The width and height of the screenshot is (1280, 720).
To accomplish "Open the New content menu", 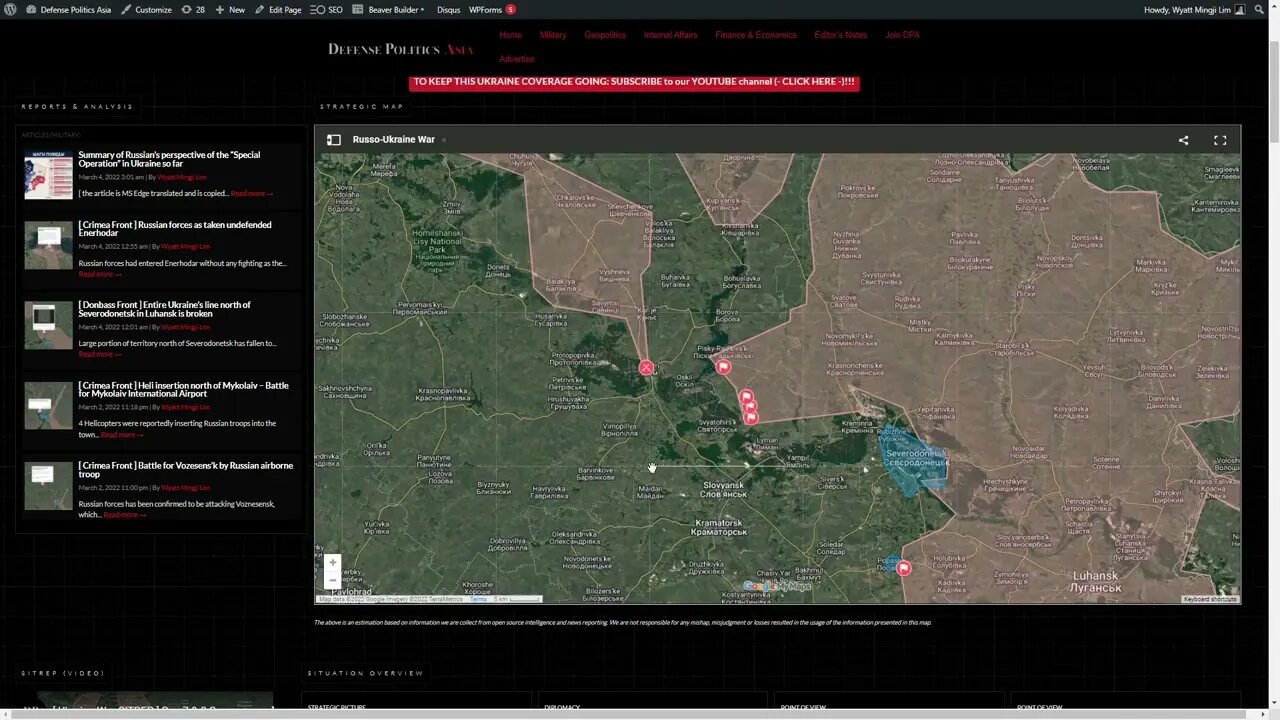I will 230,9.
